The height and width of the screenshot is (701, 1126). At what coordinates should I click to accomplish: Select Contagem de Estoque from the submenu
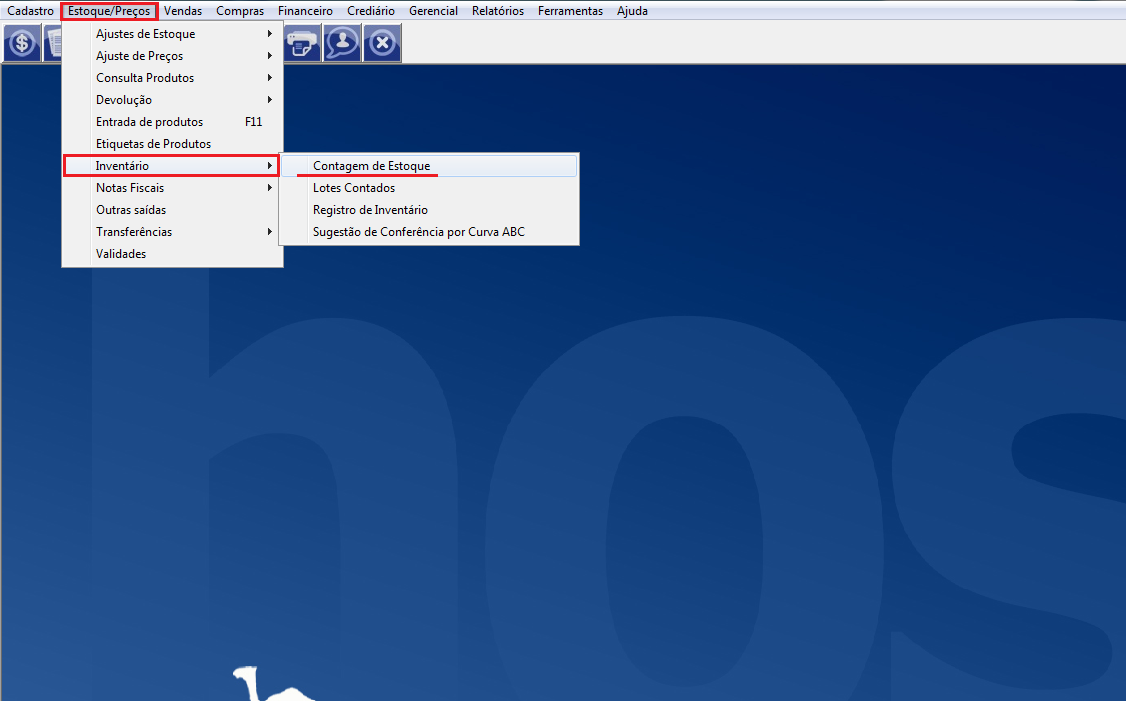pyautogui.click(x=371, y=166)
